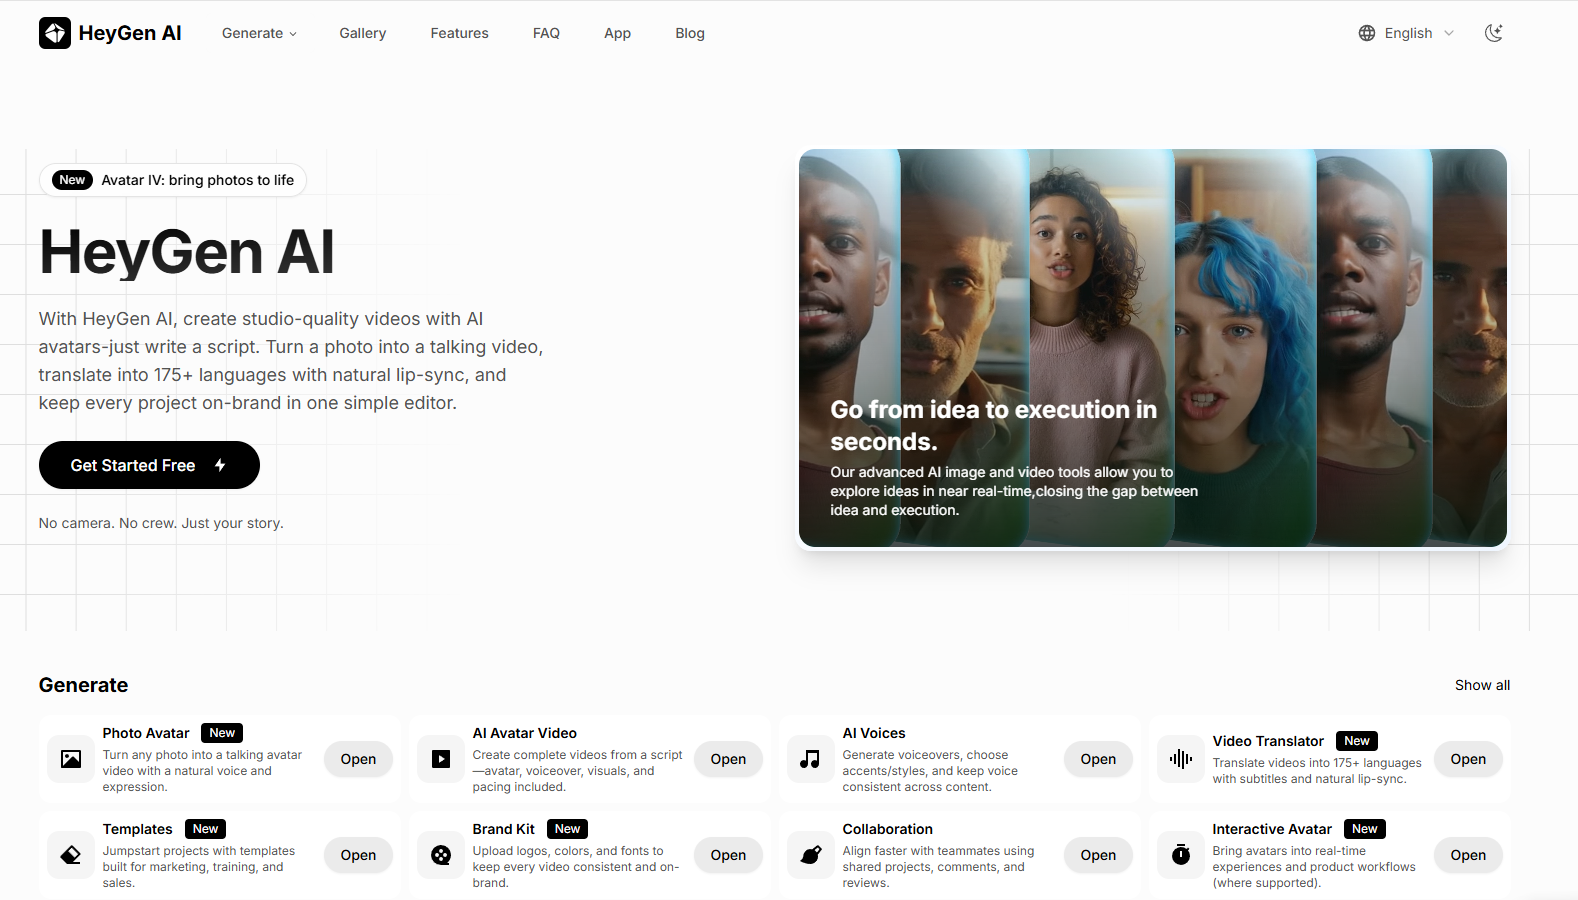1578x900 pixels.
Task: Click the AI Avatar Video play icon
Action: coord(441,759)
